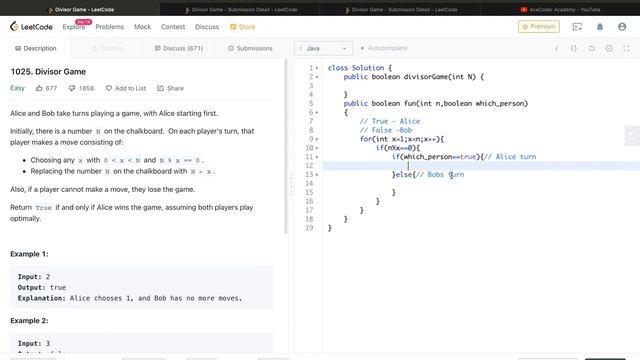Click Add to List
The width and height of the screenshot is (640, 360).
point(126,88)
